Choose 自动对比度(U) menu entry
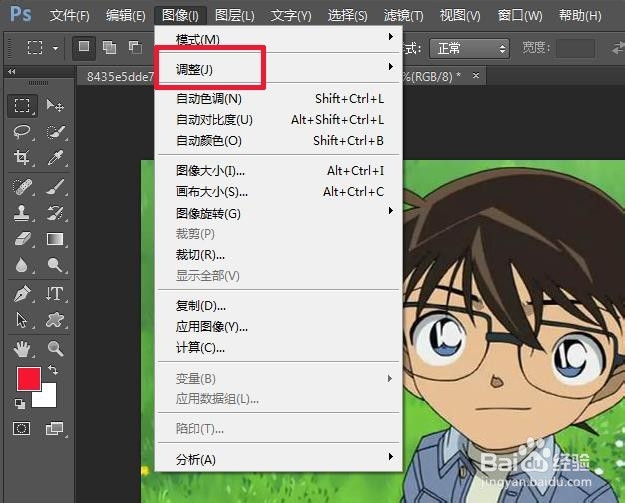This screenshot has height=503, width=625. [278, 120]
